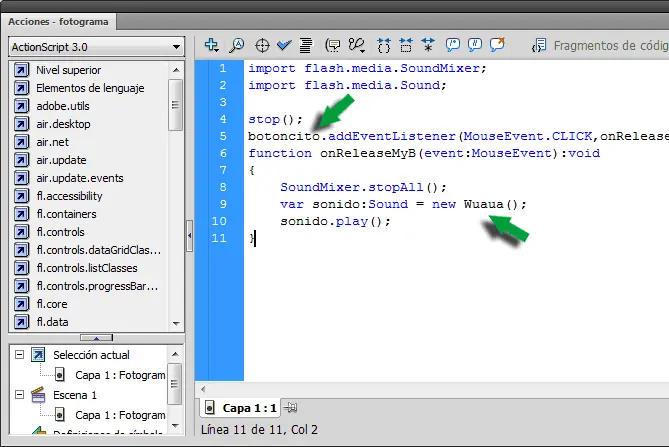Image resolution: width=669 pixels, height=447 pixels.
Task: Switch to the Capa 1 : 1 script tab
Action: (x=240, y=408)
